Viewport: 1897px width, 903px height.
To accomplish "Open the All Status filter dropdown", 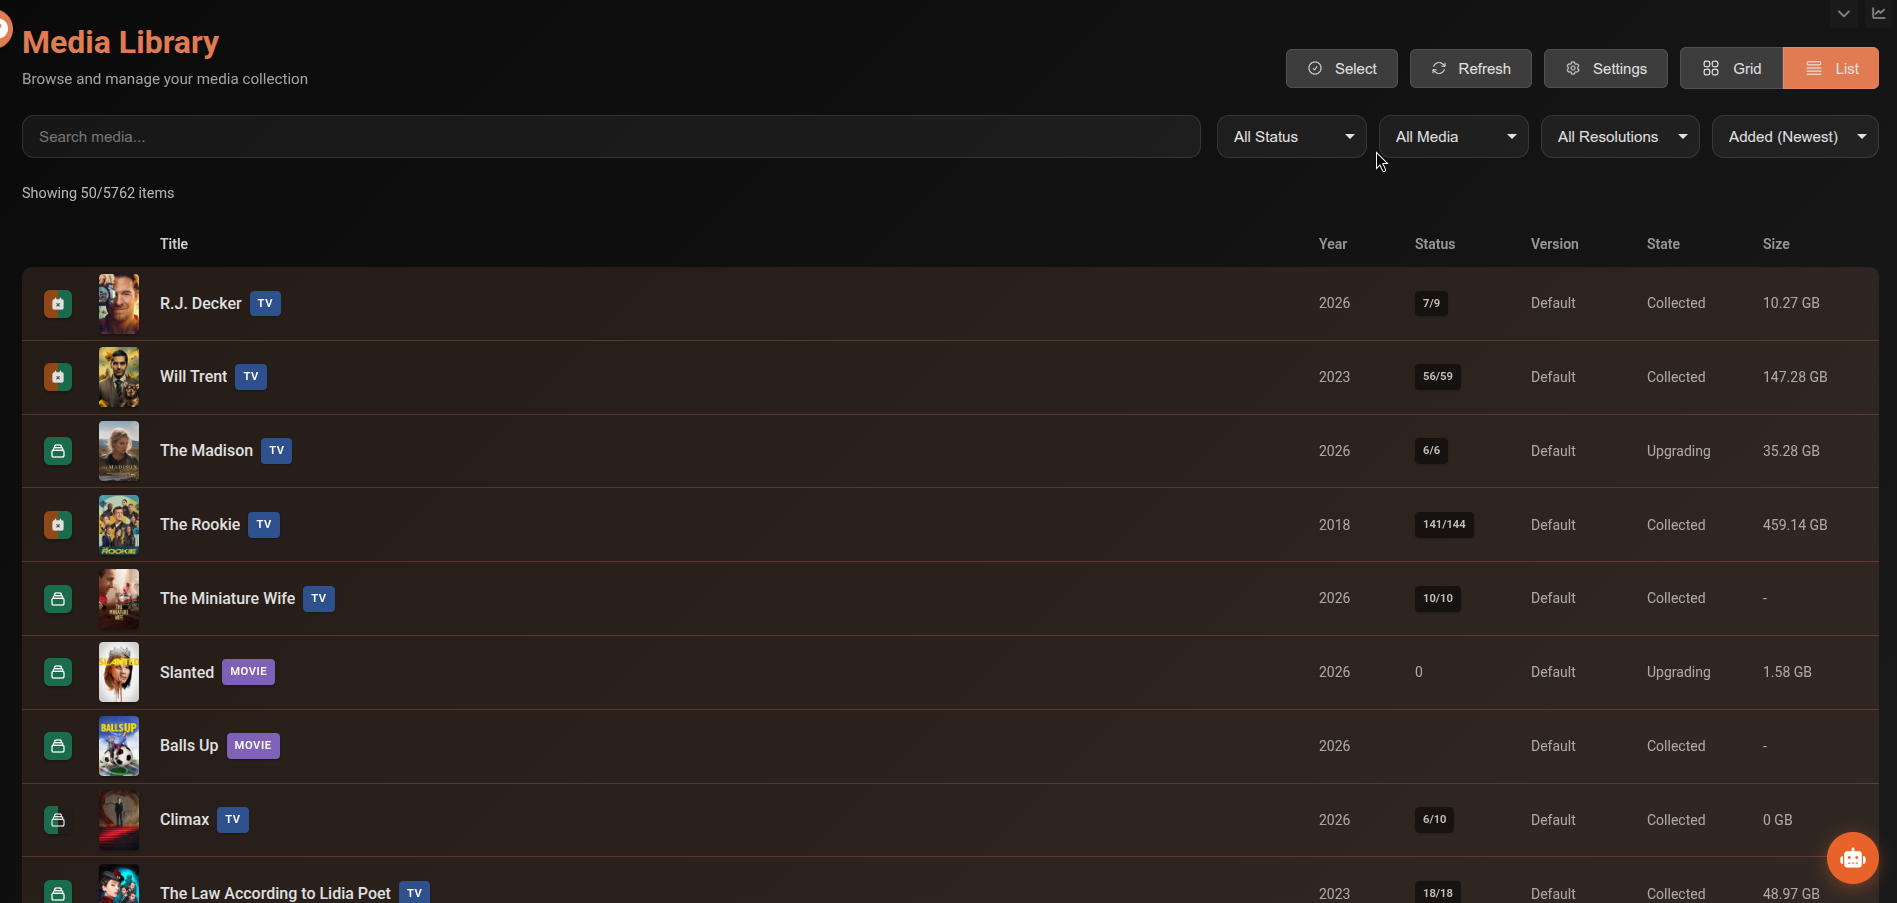I will 1291,137.
